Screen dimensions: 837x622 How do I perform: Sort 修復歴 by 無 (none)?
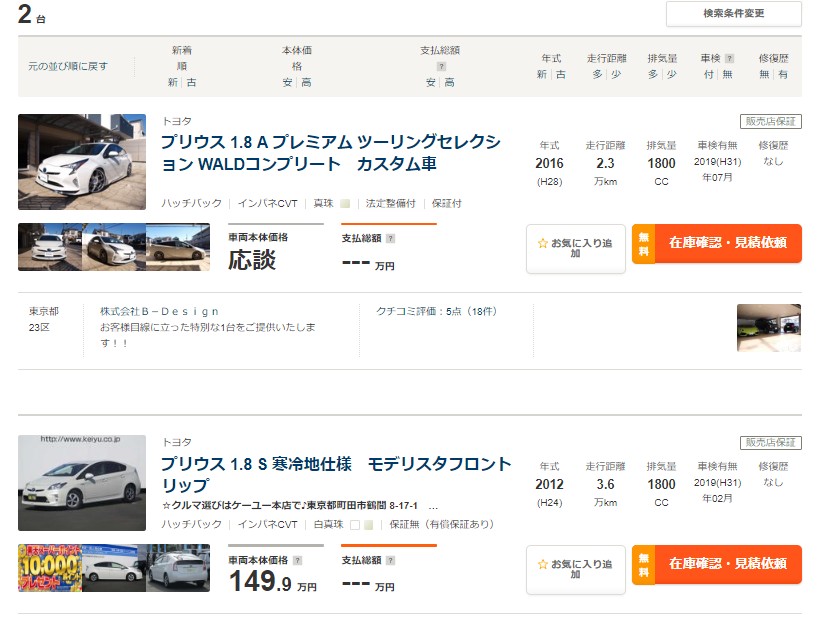[x=764, y=74]
